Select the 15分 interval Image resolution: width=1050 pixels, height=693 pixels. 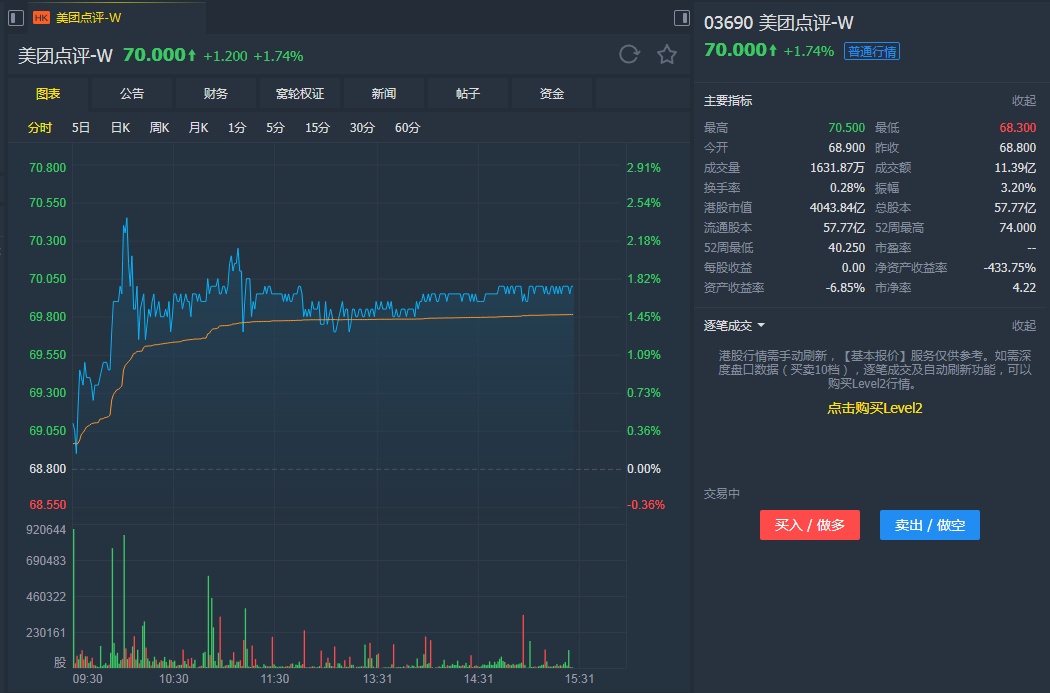coord(317,127)
